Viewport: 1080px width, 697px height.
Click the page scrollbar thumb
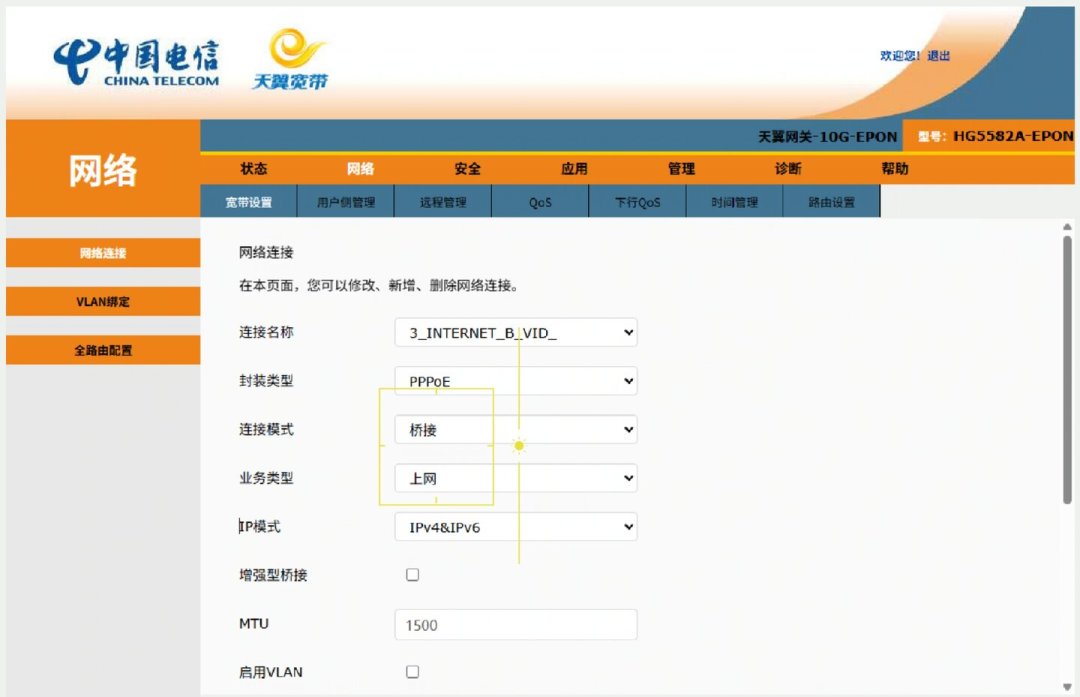point(1067,370)
